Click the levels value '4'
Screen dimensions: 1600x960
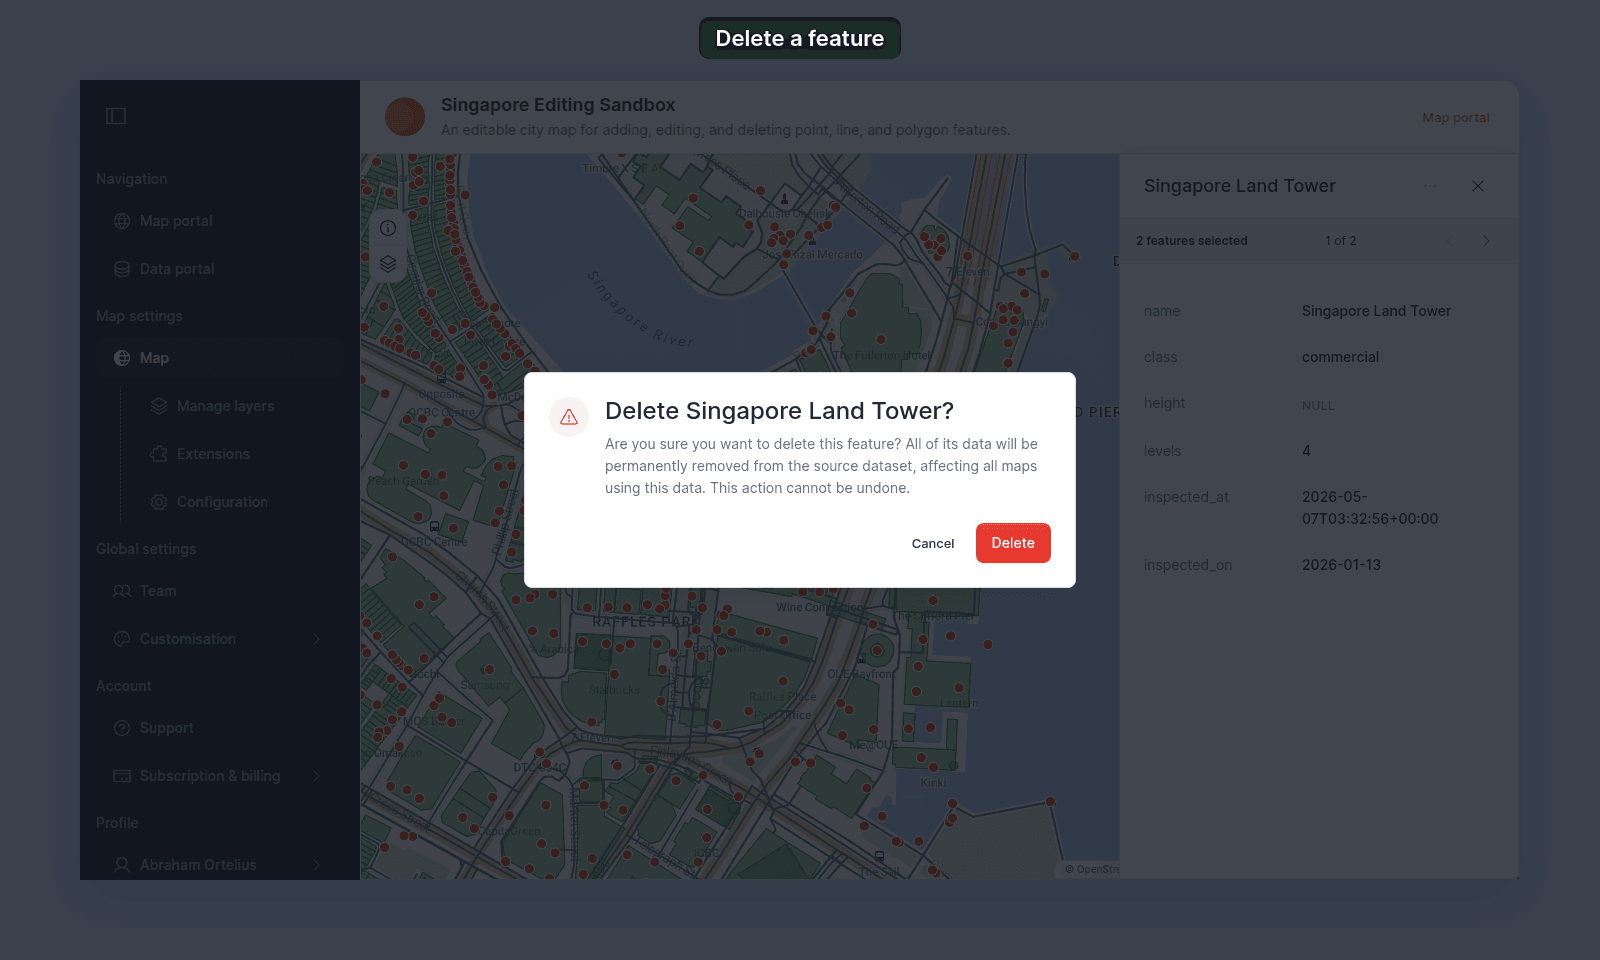pyautogui.click(x=1306, y=451)
